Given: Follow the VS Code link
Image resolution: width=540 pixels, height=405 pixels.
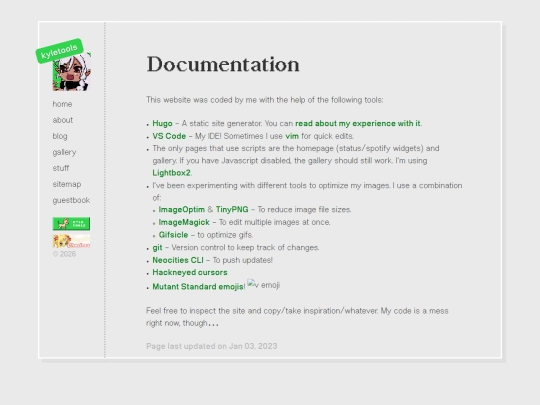Looking at the screenshot, I should pyautogui.click(x=169, y=136).
